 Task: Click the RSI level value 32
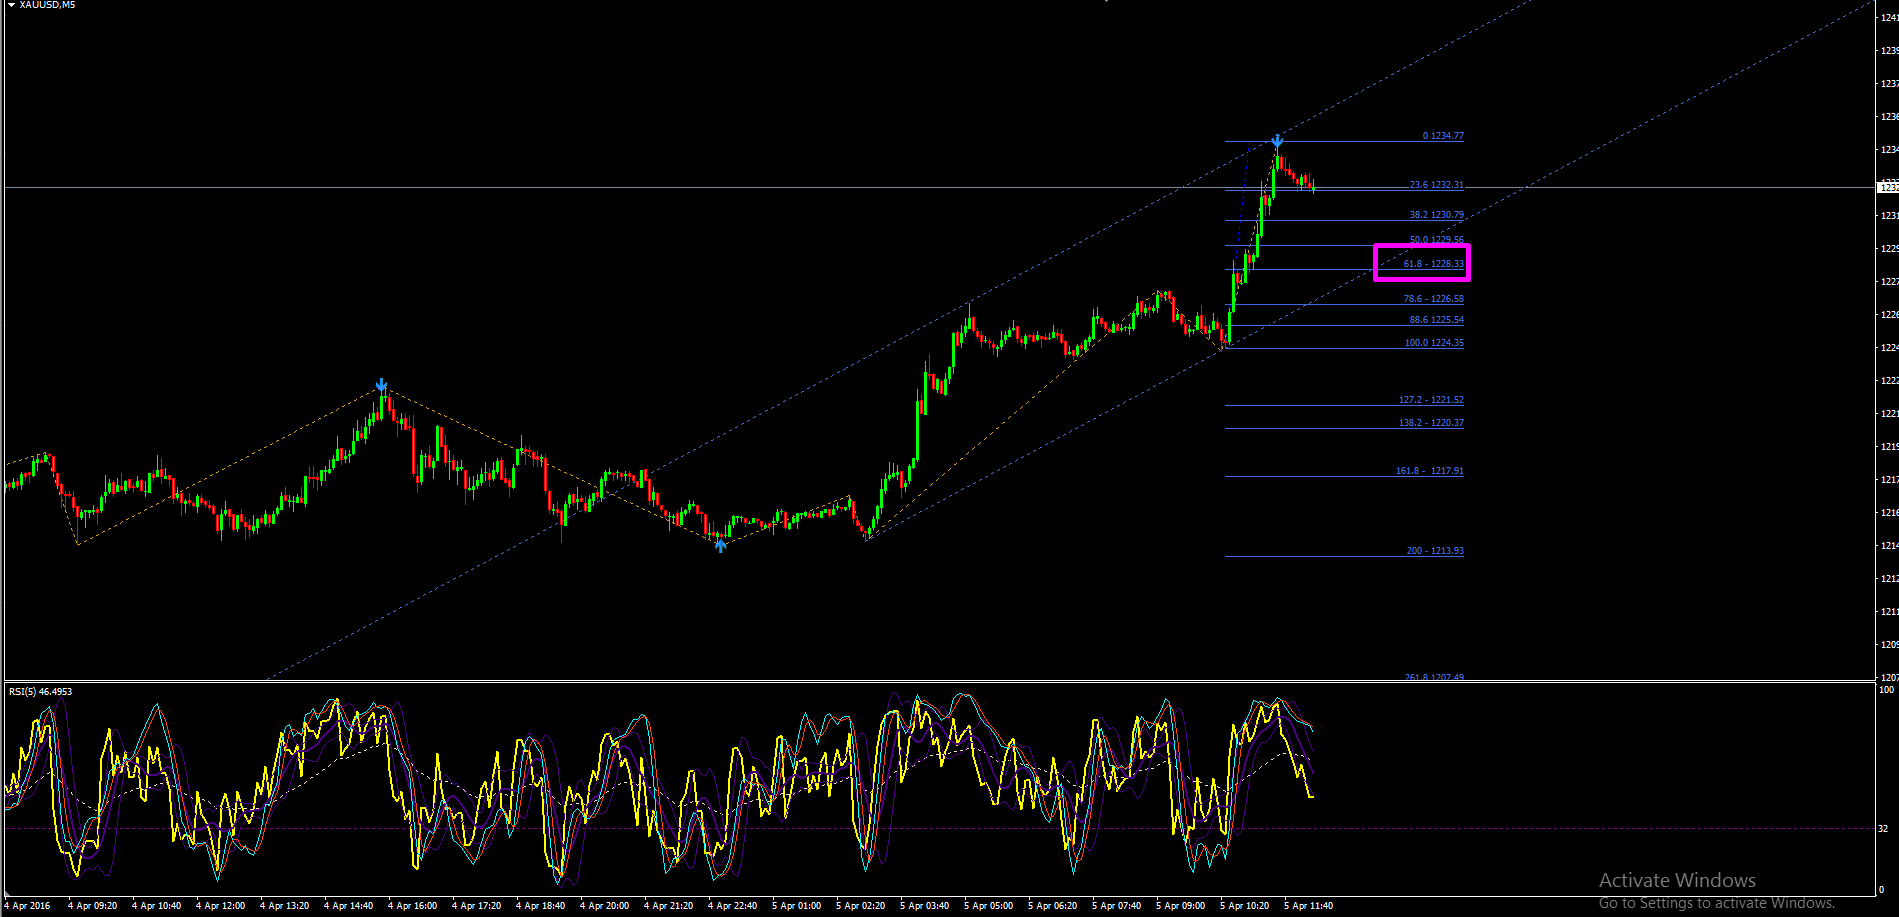coord(1883,828)
